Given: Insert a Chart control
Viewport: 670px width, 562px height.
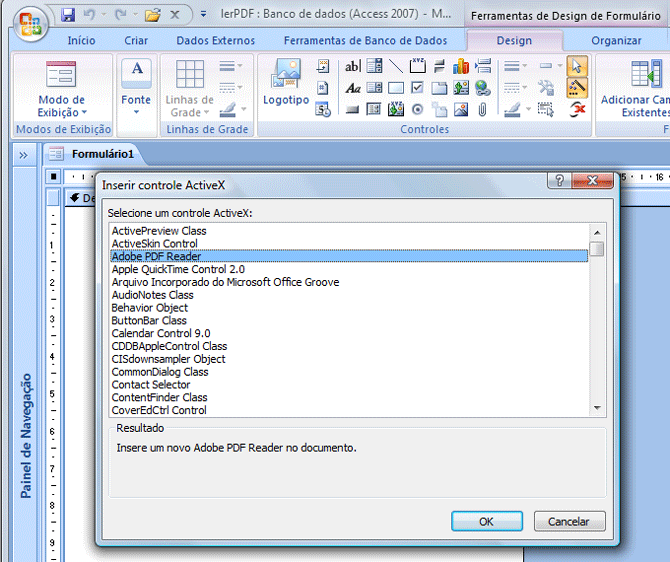Looking at the screenshot, I should click(x=461, y=66).
